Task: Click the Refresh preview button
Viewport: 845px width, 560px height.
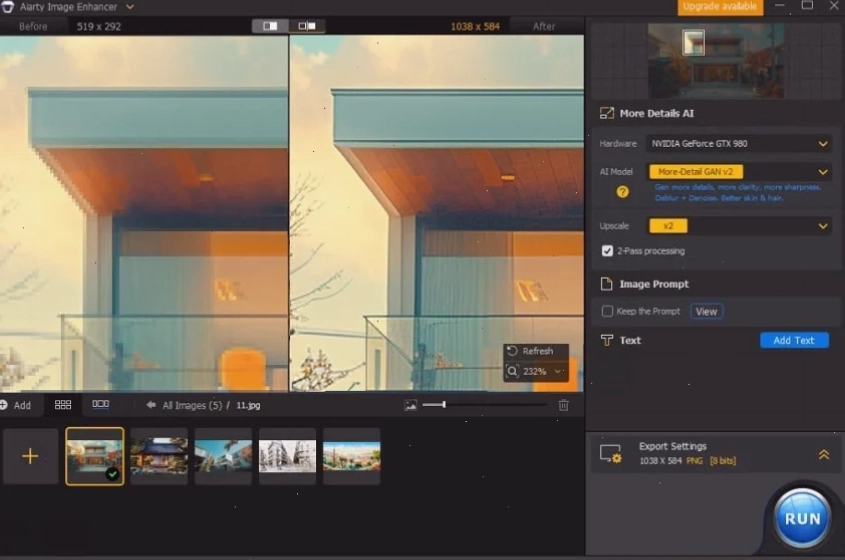Action: 536,351
